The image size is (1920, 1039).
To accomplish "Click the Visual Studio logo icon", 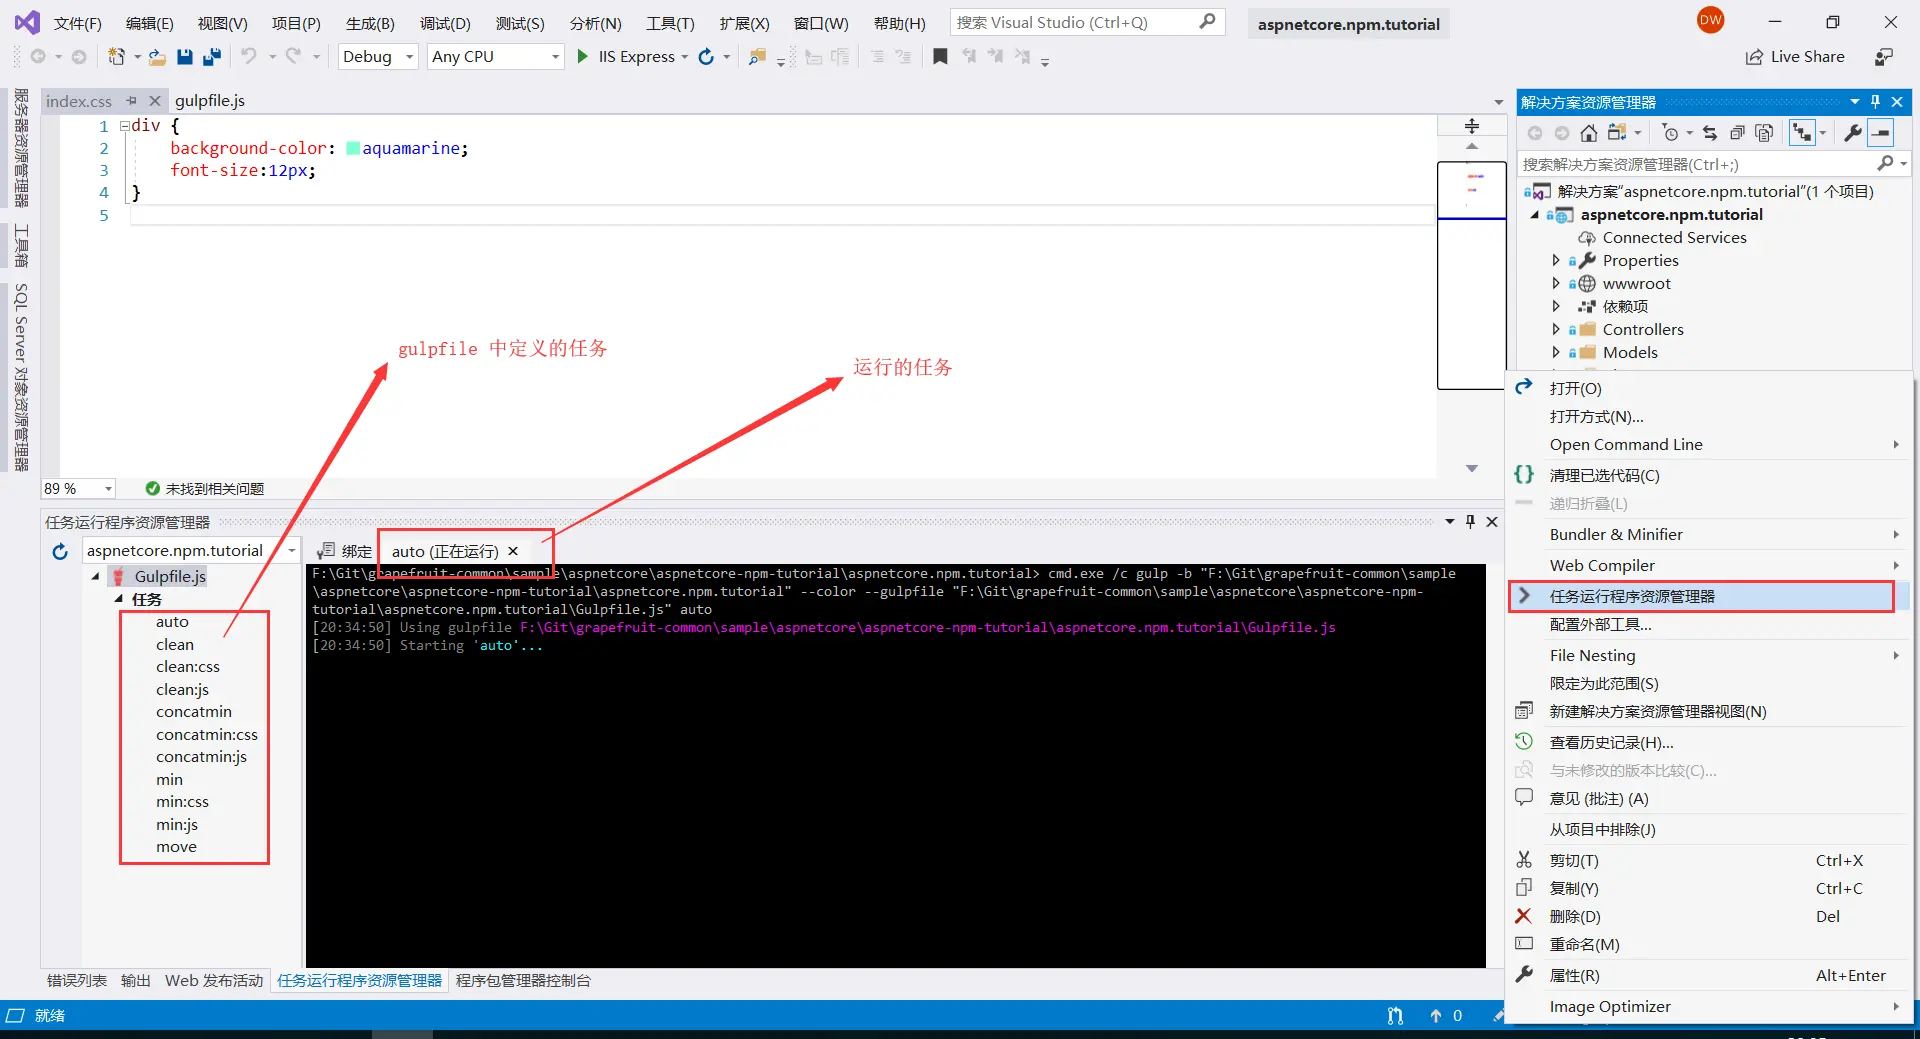I will 27,22.
